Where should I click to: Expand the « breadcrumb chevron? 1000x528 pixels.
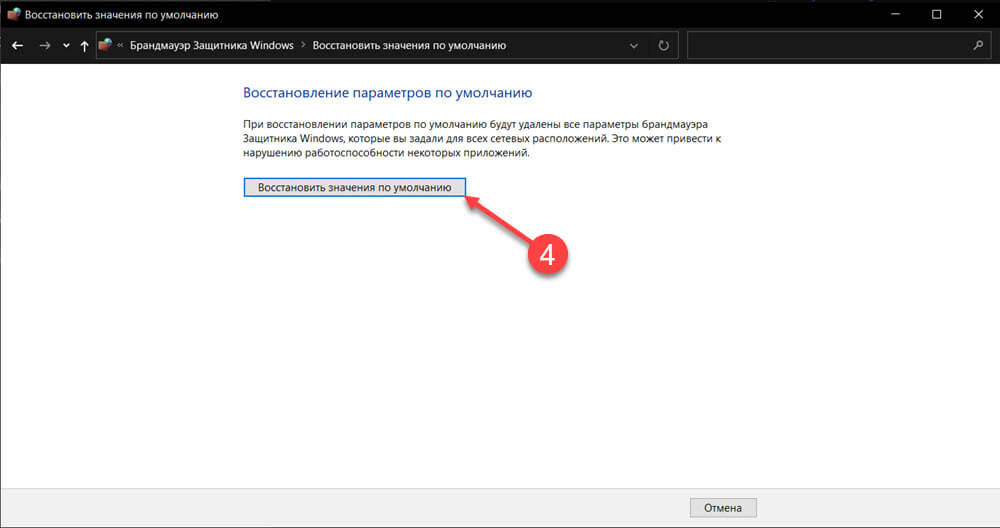pyautogui.click(x=120, y=45)
